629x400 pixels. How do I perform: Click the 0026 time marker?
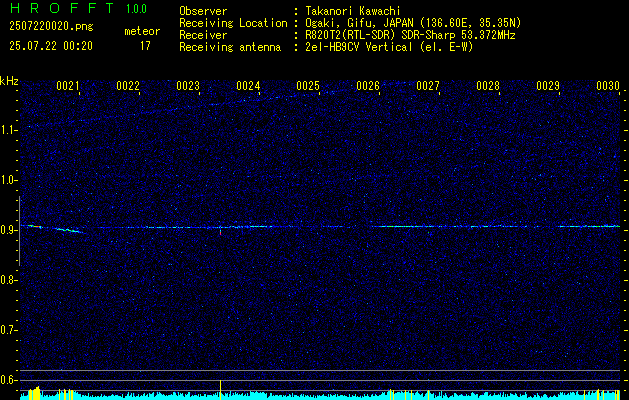tap(368, 86)
